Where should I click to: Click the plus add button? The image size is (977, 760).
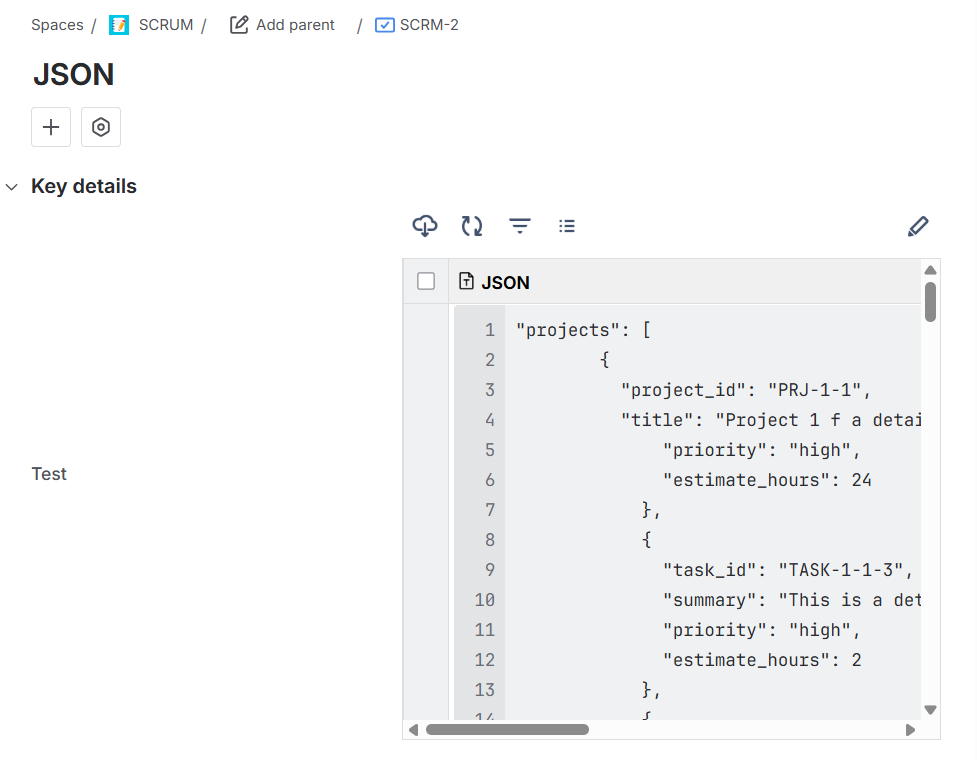pyautogui.click(x=51, y=127)
